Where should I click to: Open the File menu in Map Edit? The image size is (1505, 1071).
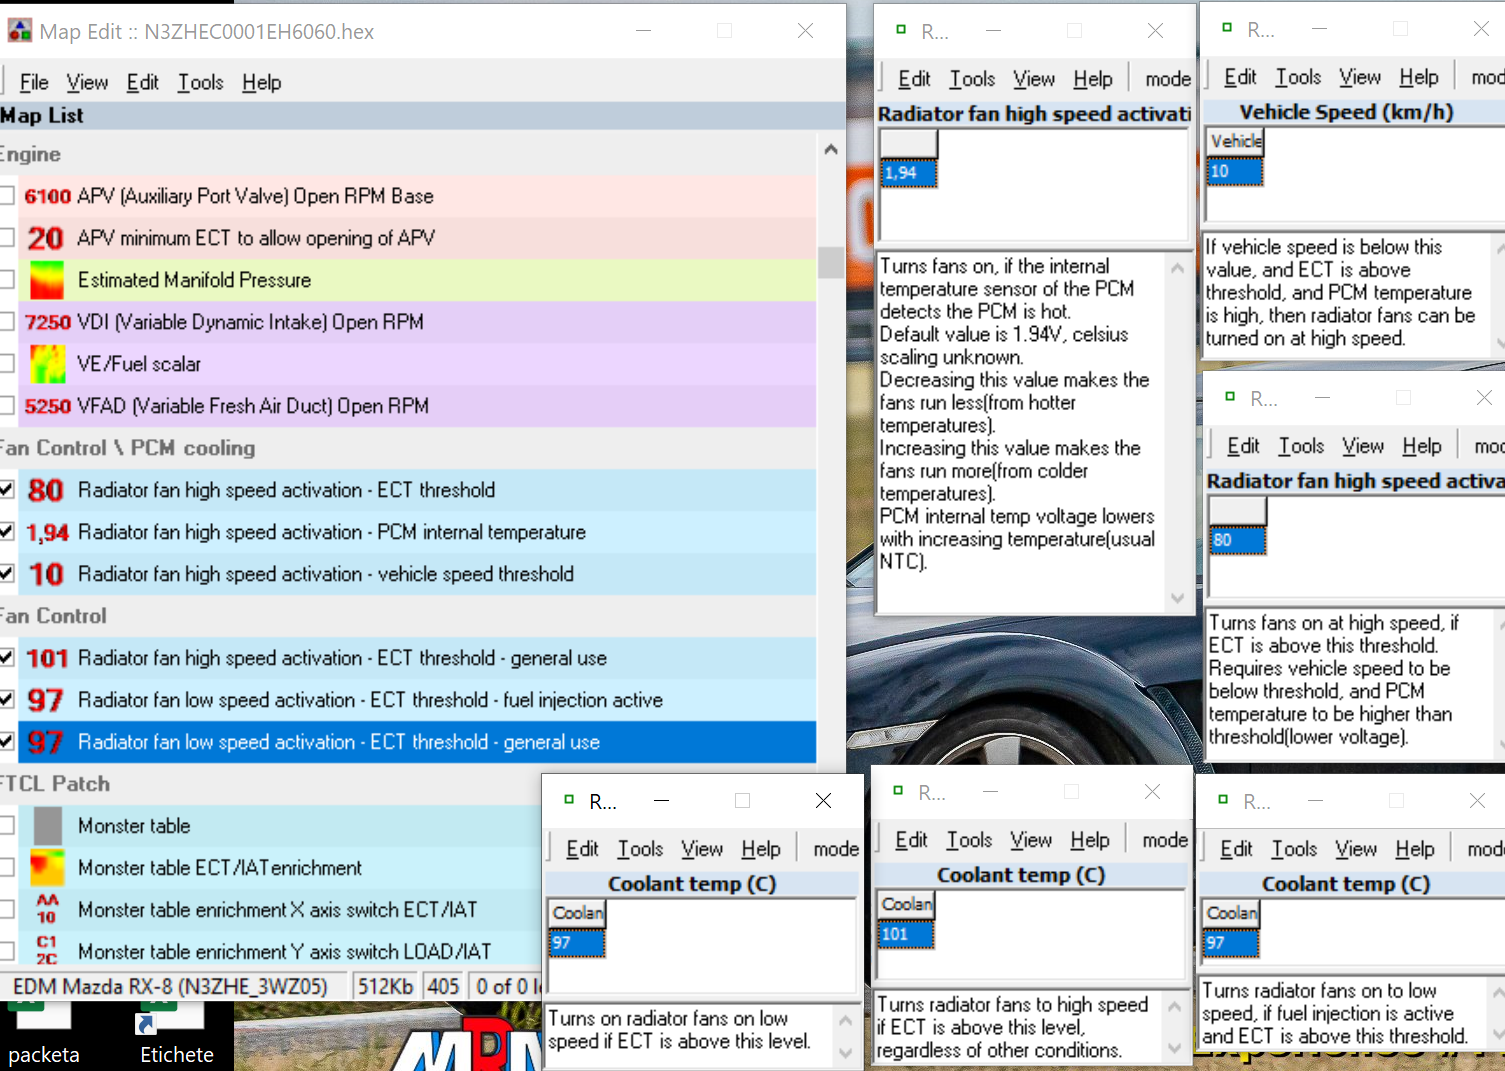tap(34, 83)
